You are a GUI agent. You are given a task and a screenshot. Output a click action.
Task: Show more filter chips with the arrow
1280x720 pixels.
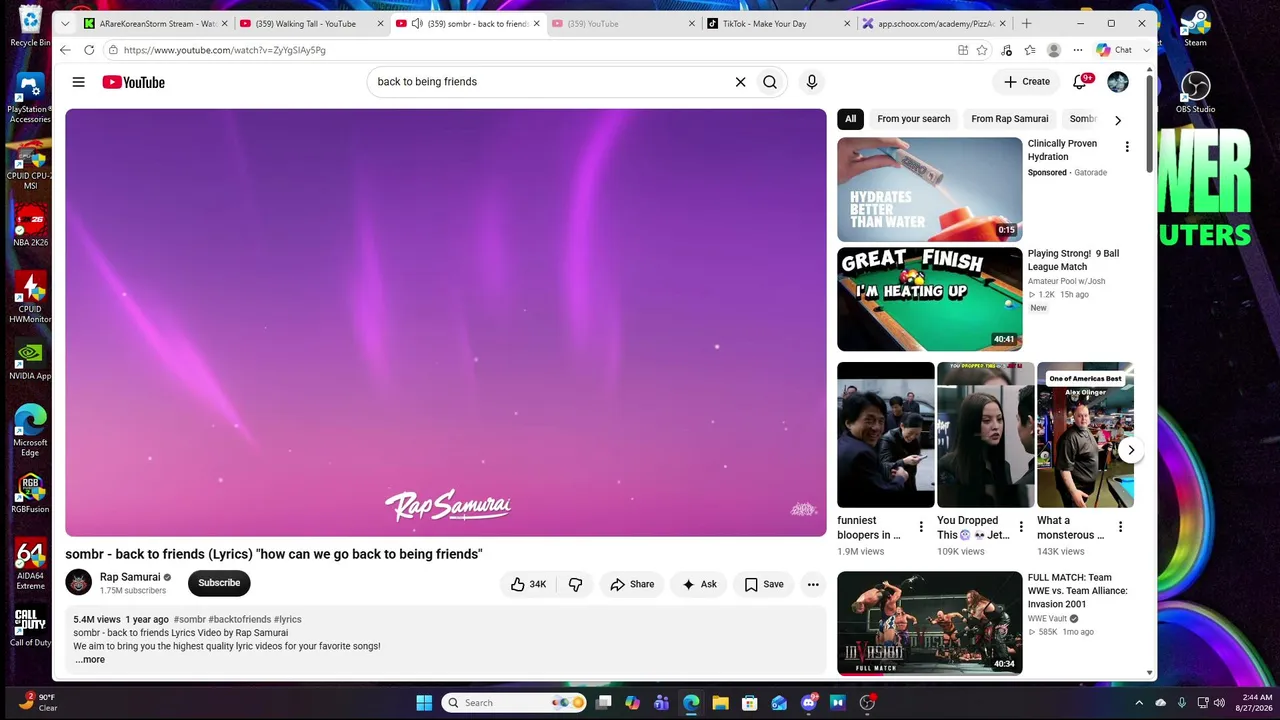[1117, 120]
